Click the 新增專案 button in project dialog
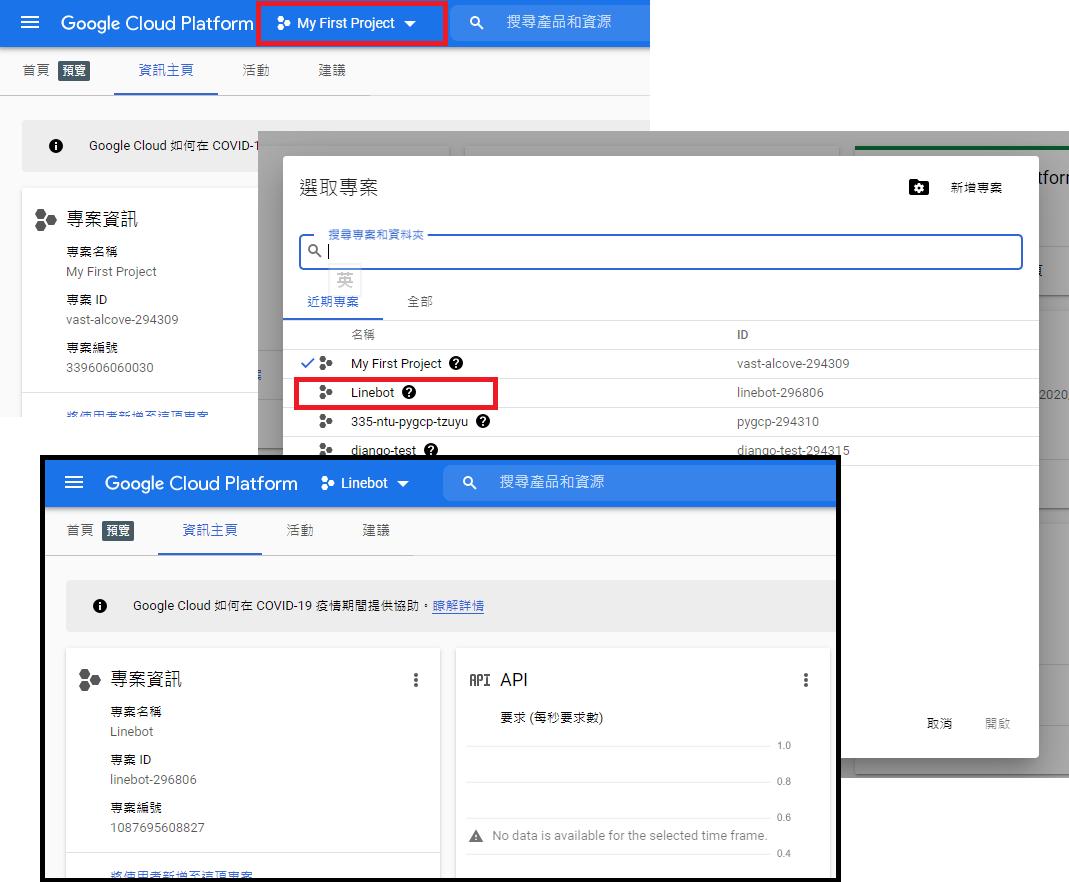This screenshot has height=882, width=1069. pyautogui.click(x=976, y=187)
